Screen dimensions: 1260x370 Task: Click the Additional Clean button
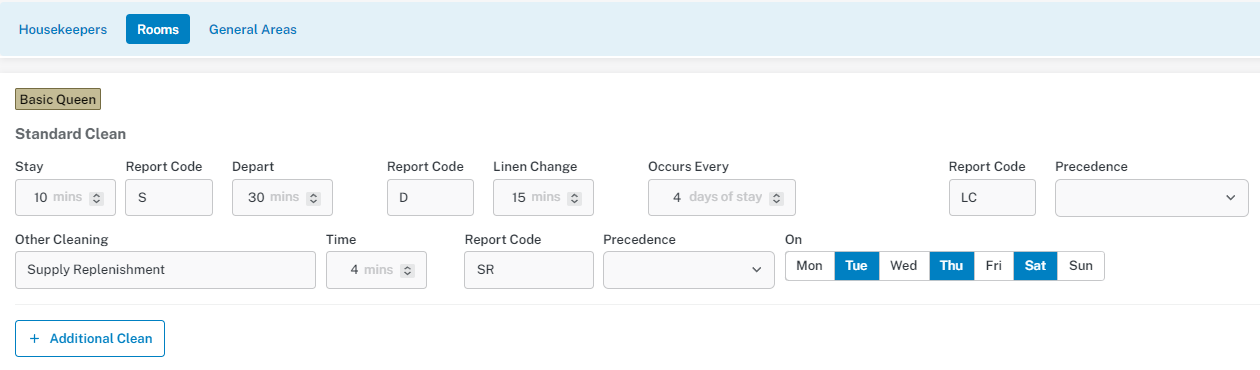click(x=90, y=338)
